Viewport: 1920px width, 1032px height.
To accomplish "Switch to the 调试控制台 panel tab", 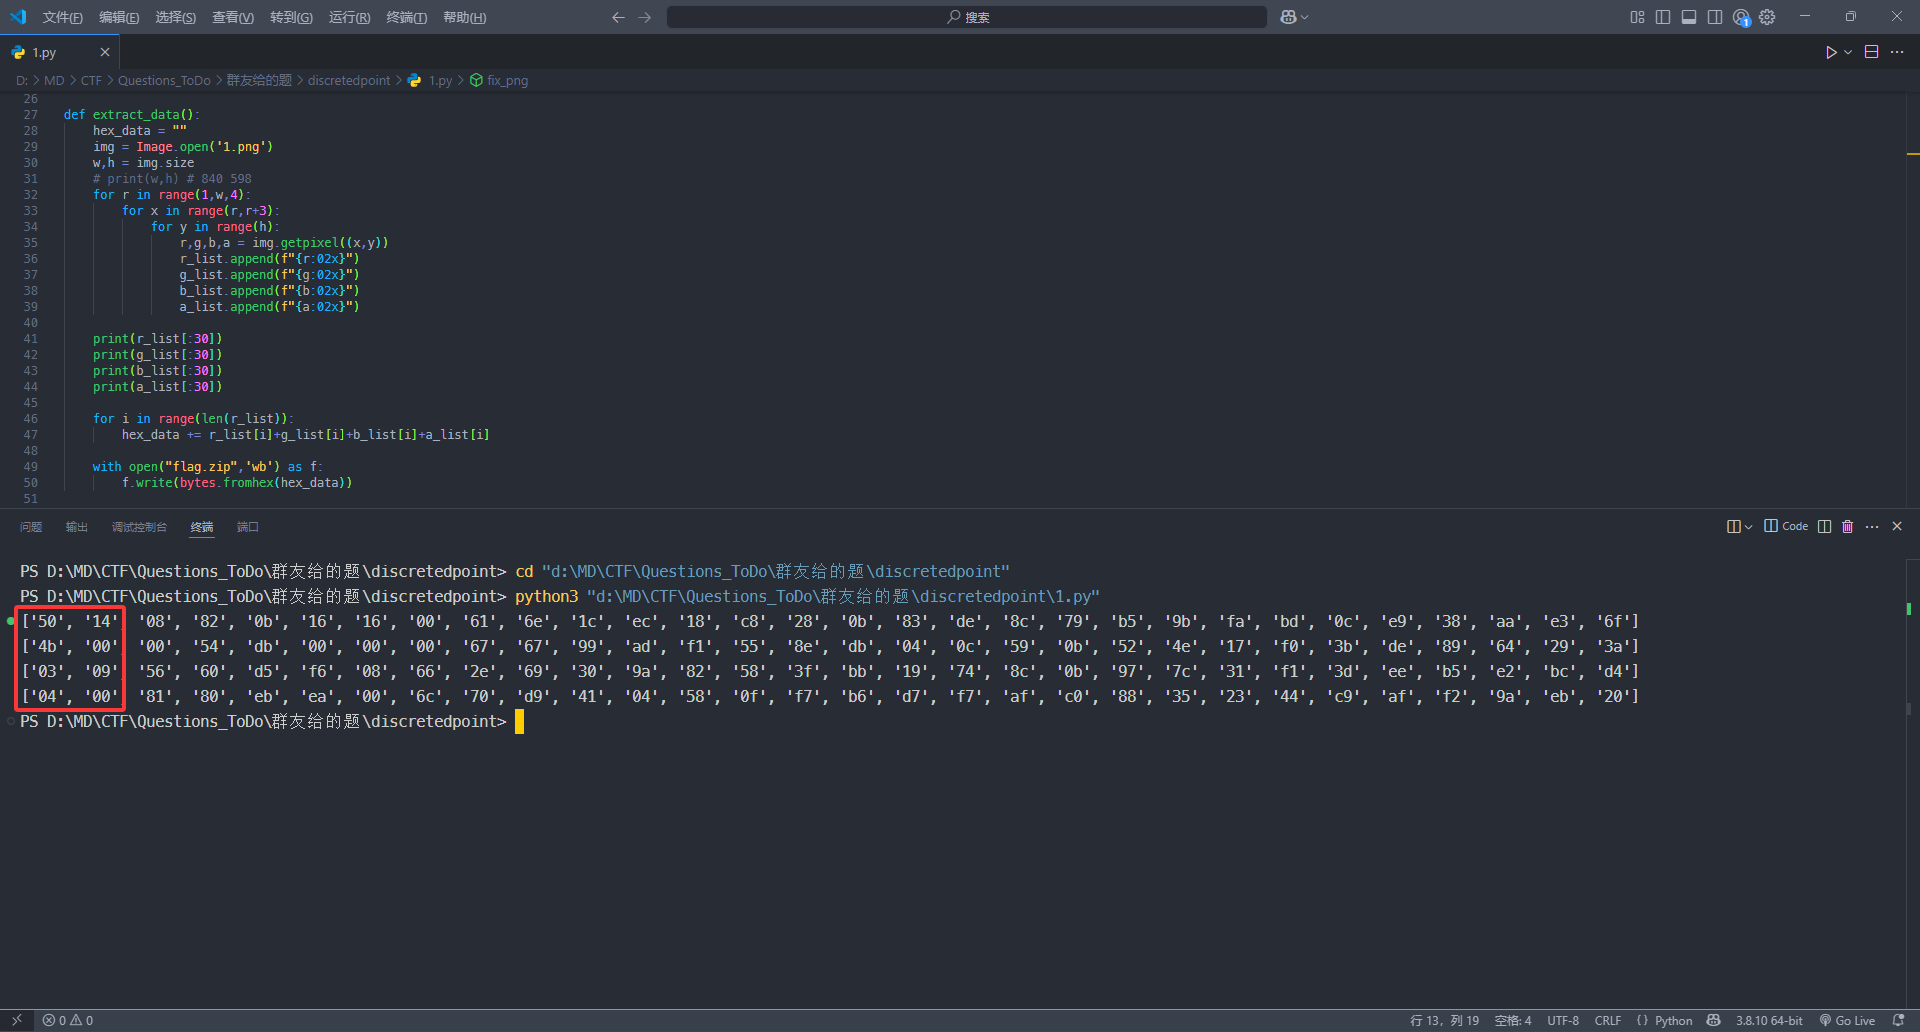I will click(x=139, y=527).
